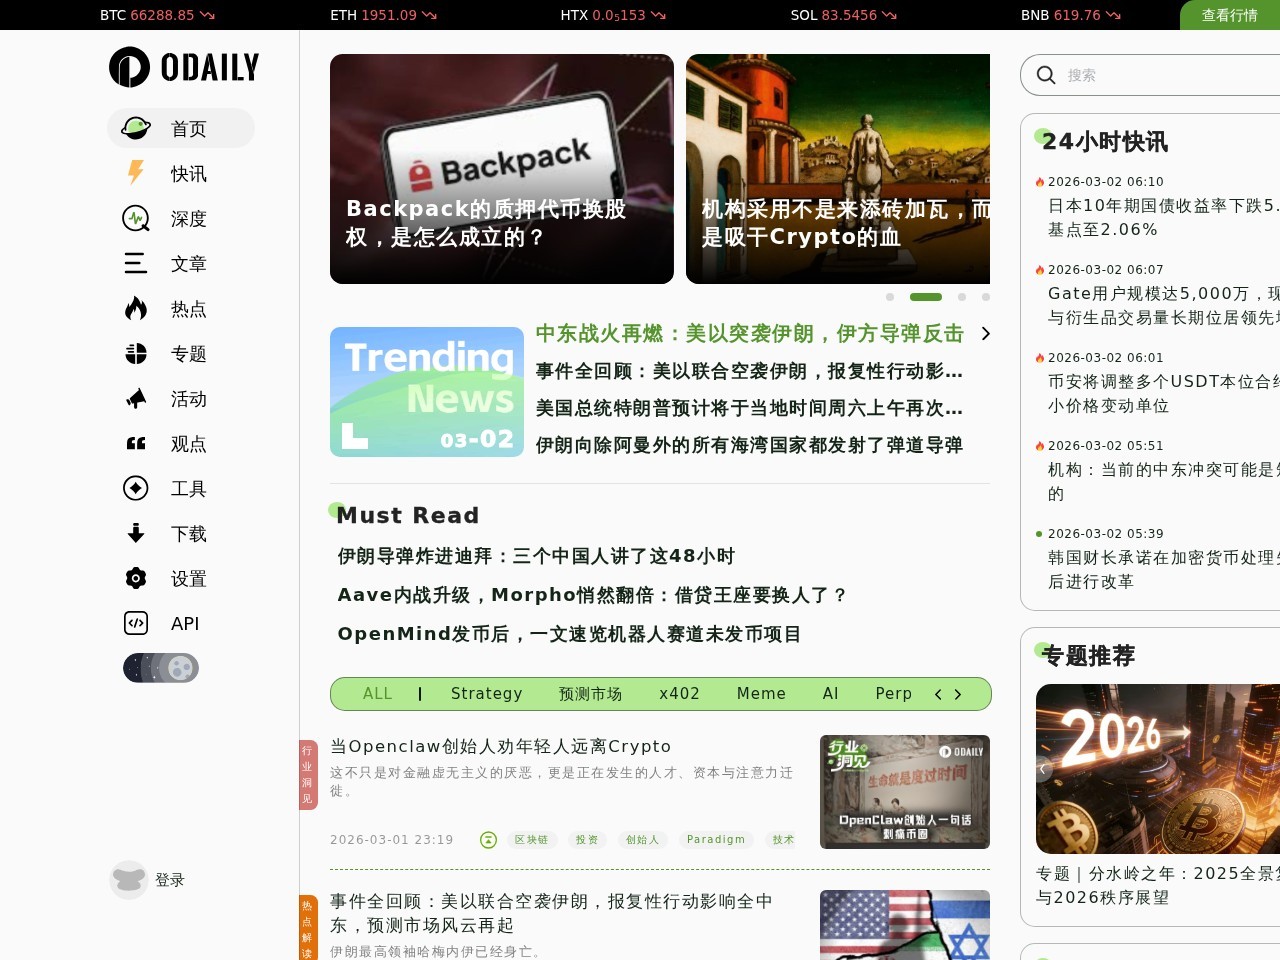Switch to the Strategy tab
The image size is (1280, 960).
486,693
